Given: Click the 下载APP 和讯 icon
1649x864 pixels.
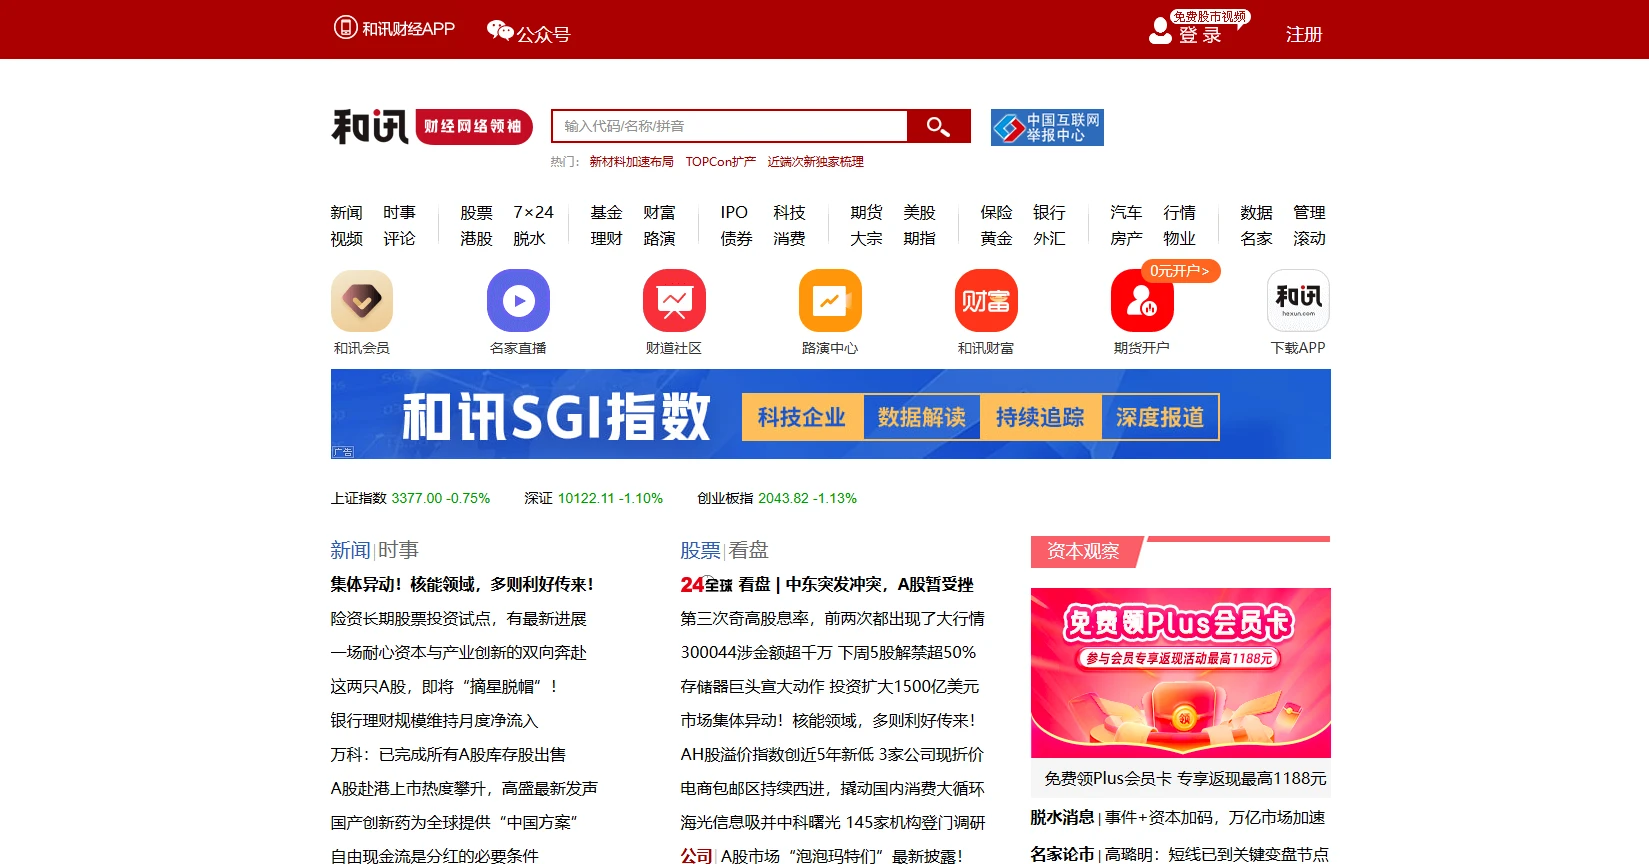Looking at the screenshot, I should [x=1298, y=300].
